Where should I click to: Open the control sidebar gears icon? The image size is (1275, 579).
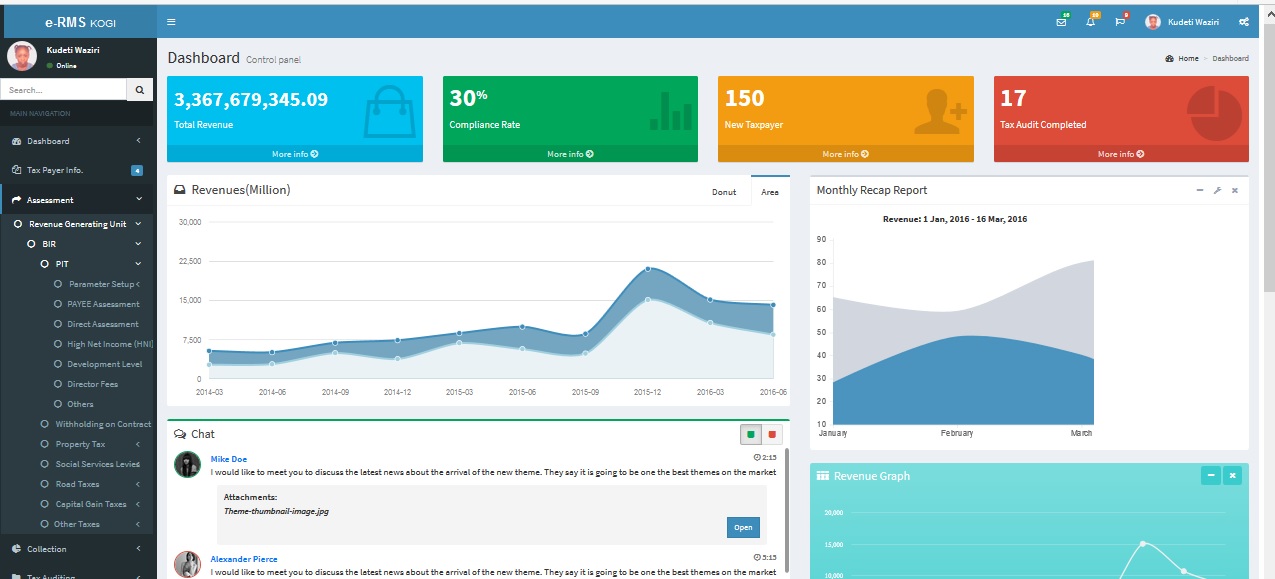point(1244,22)
